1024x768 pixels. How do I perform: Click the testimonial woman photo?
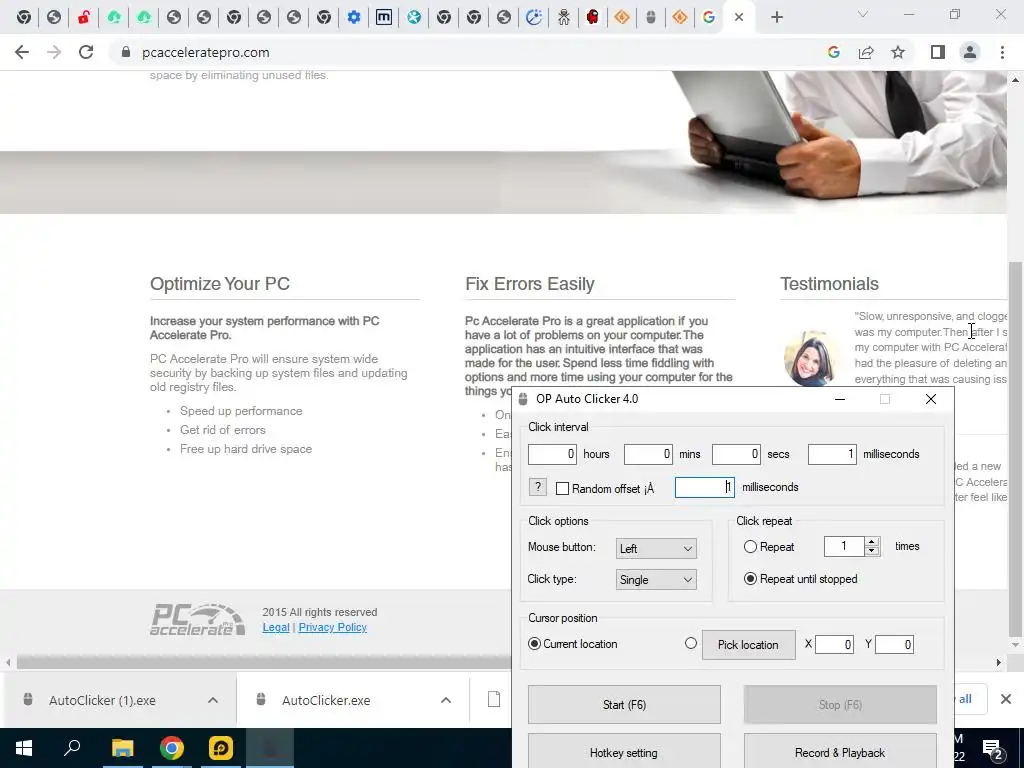[x=810, y=358]
